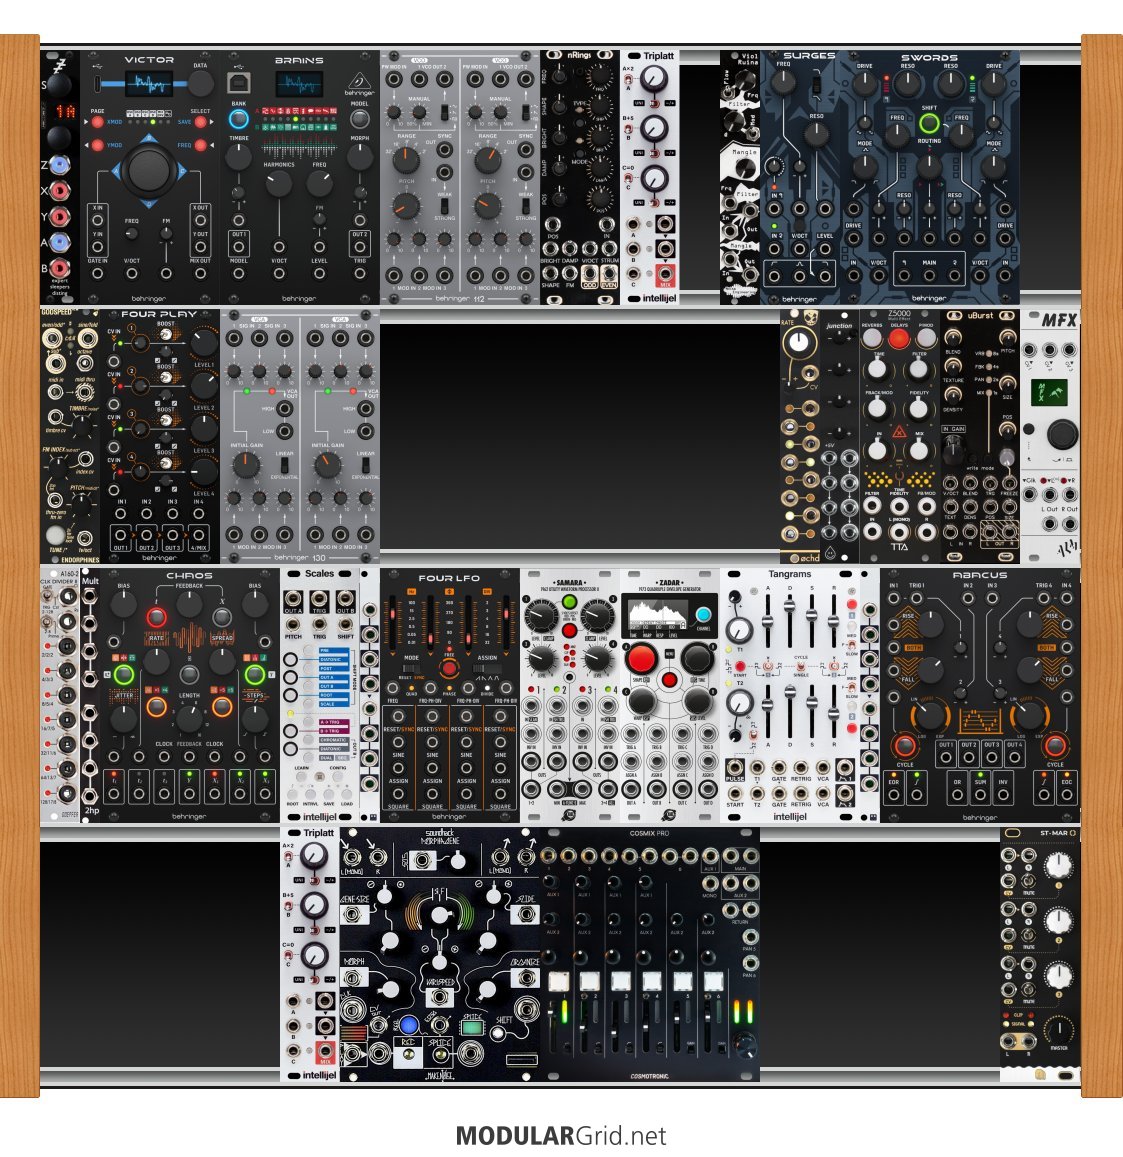
Task: Push the MODEL button on Brains
Action: pos(359,119)
